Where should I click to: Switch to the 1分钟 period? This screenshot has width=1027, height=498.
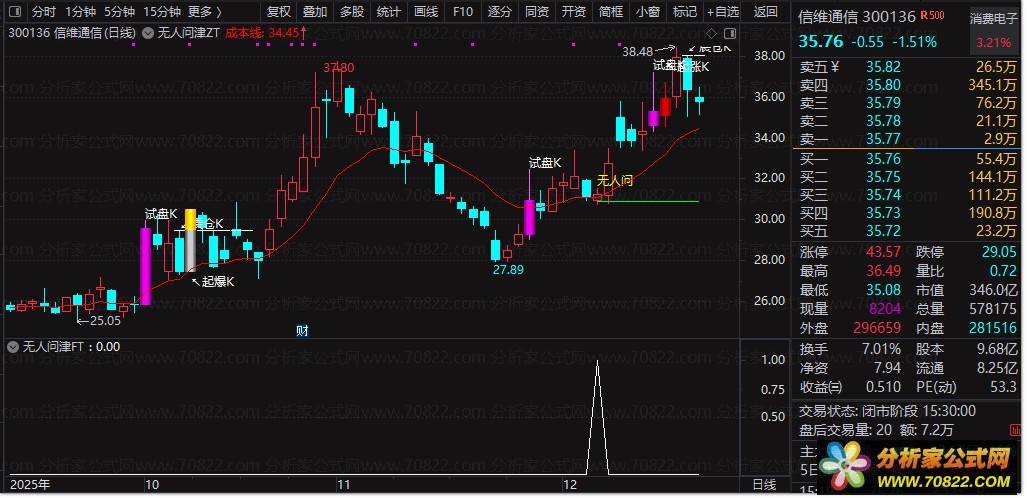pyautogui.click(x=81, y=11)
